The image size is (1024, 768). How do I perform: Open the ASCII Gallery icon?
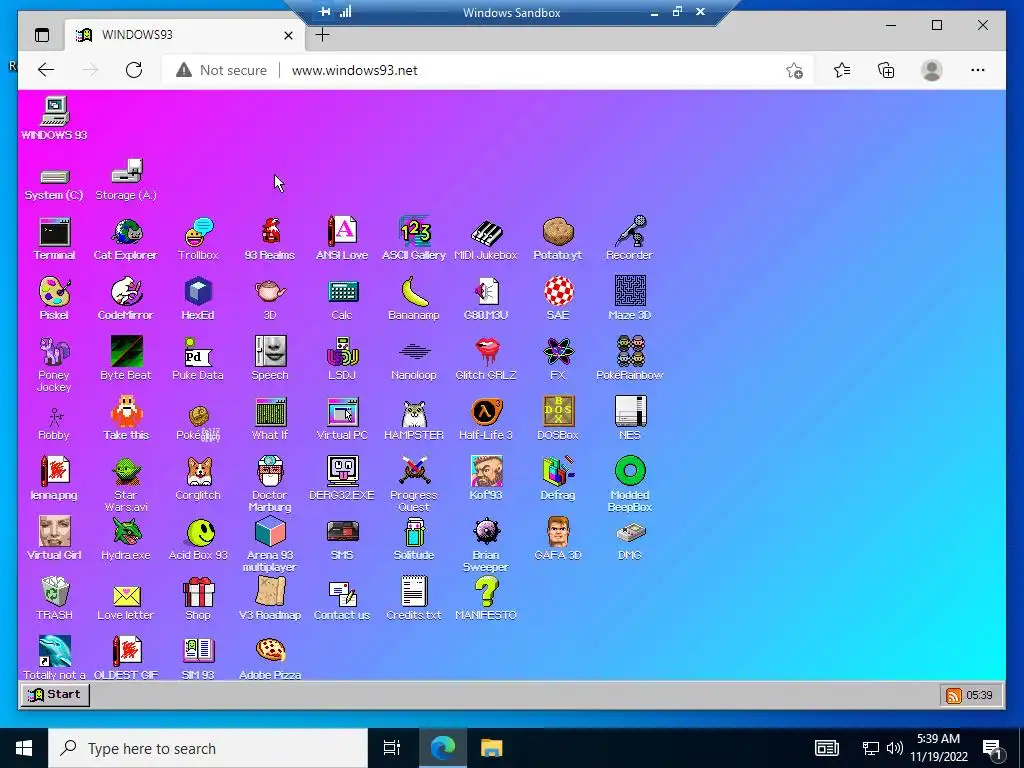pyautogui.click(x=414, y=239)
